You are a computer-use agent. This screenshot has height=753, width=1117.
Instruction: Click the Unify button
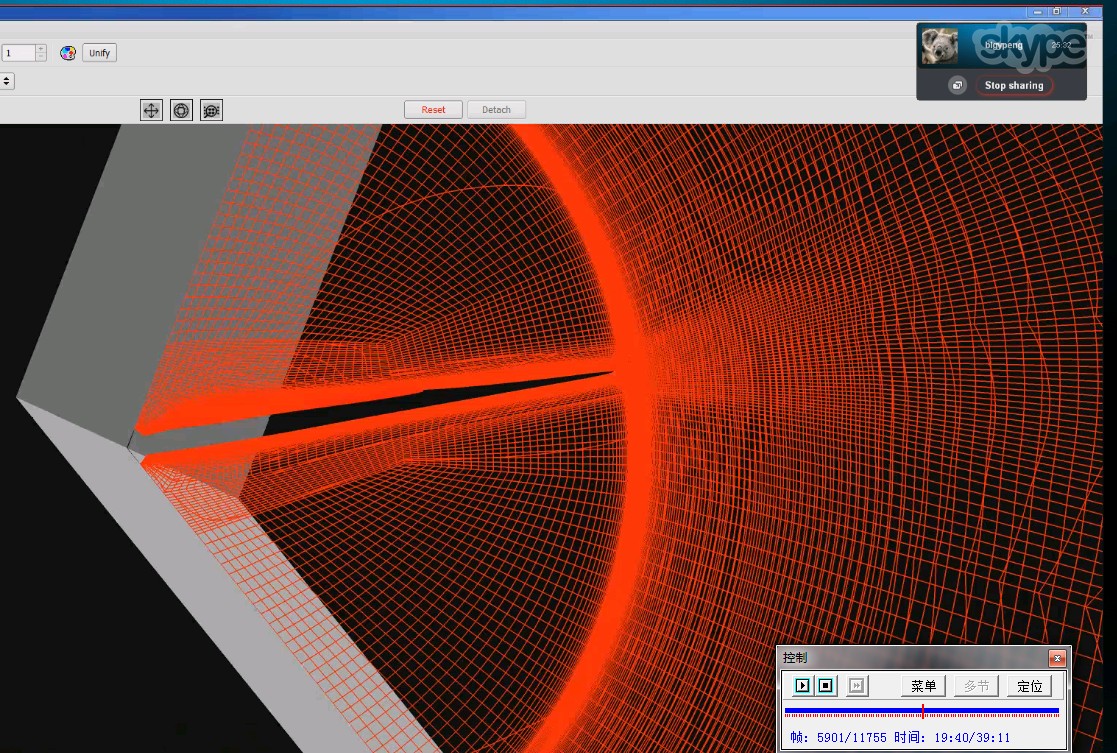coord(99,53)
